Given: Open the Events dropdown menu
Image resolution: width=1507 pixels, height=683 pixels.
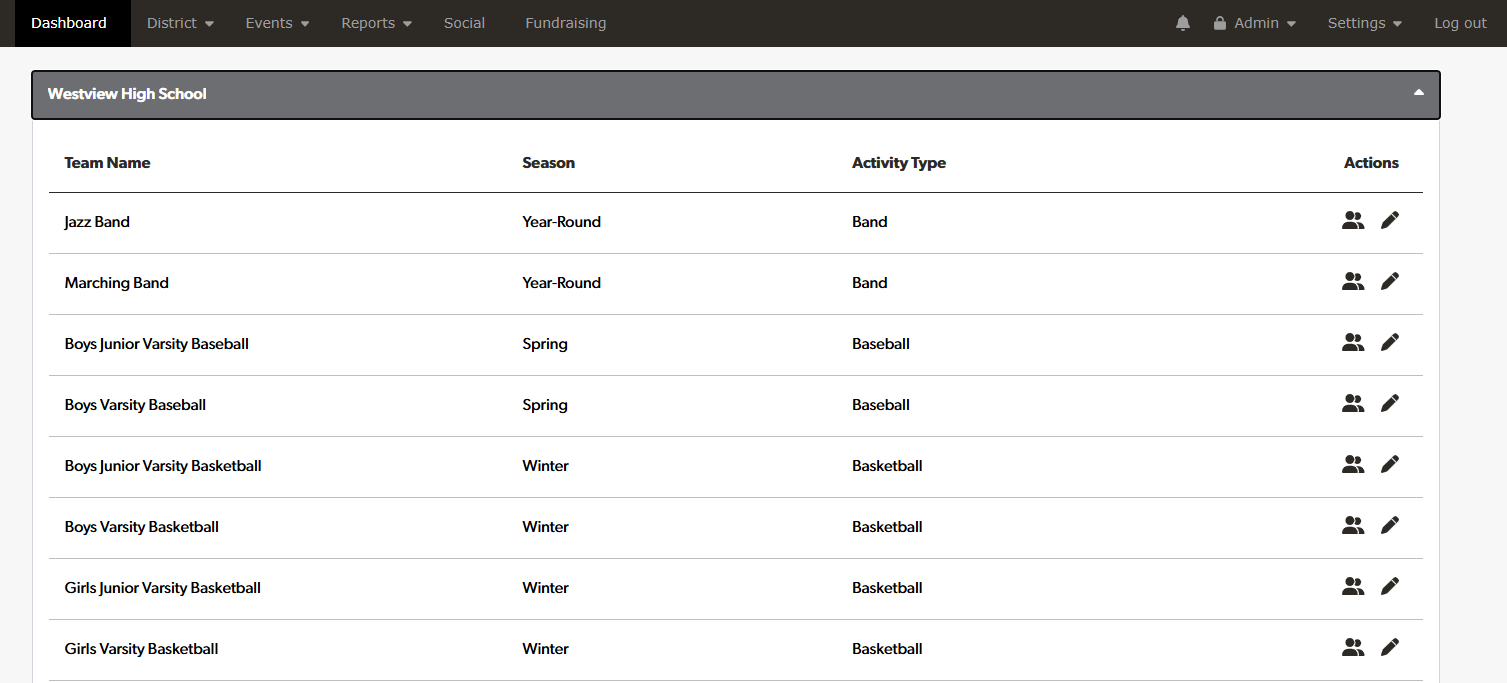Looking at the screenshot, I should point(277,23).
